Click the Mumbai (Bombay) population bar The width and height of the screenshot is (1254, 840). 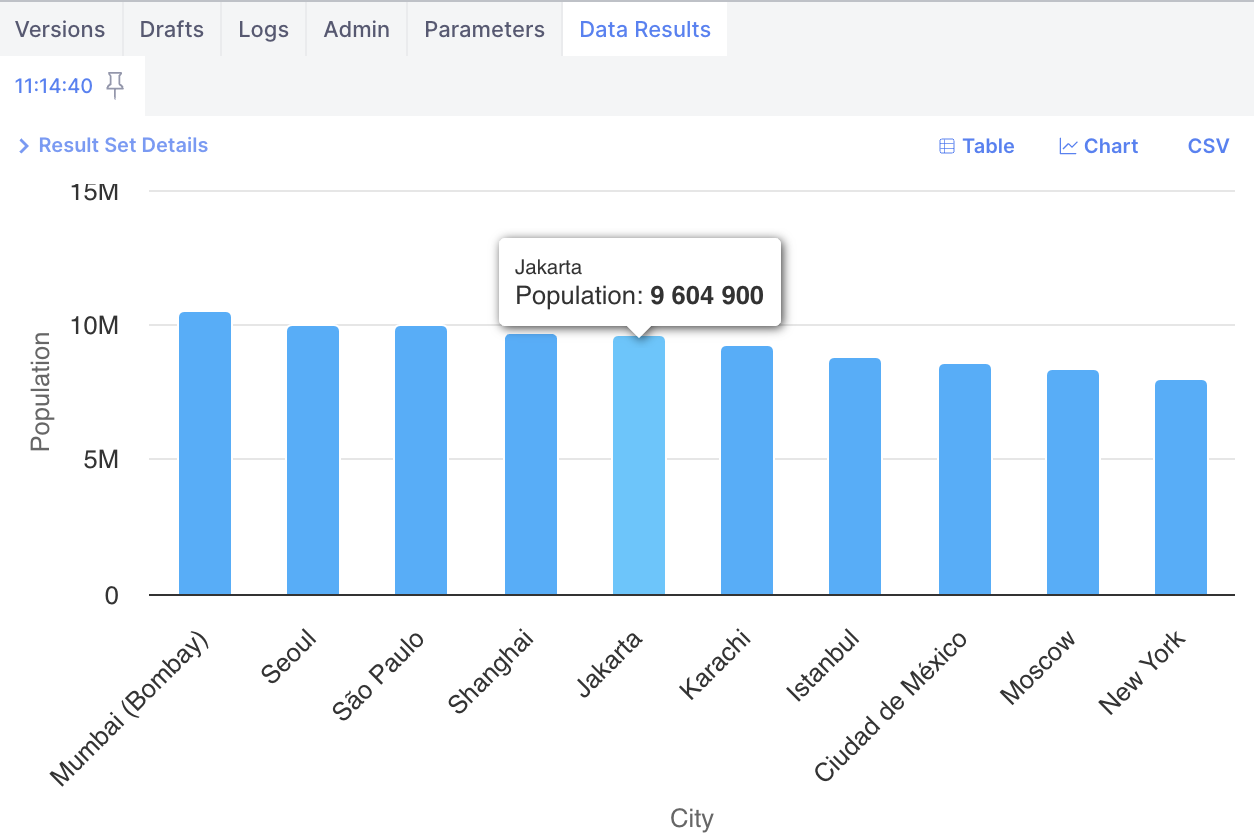205,455
